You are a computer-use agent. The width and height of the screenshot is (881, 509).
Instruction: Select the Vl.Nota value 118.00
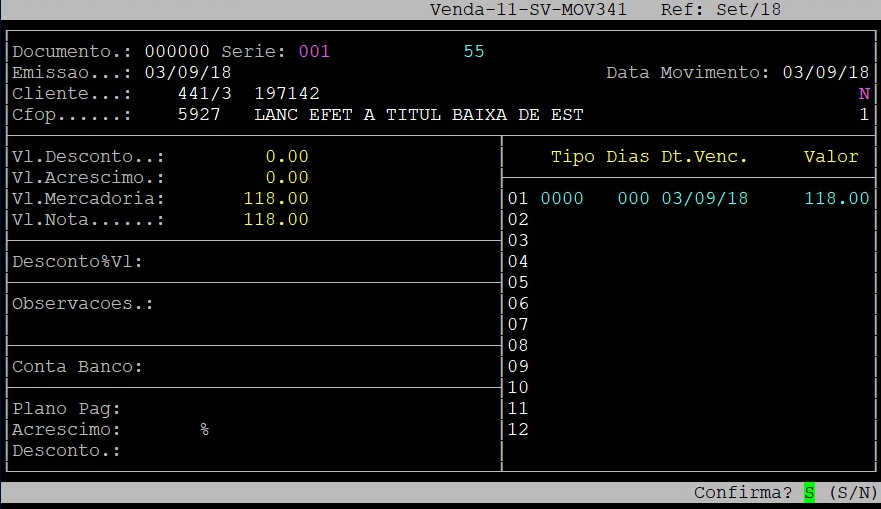pyautogui.click(x=276, y=220)
